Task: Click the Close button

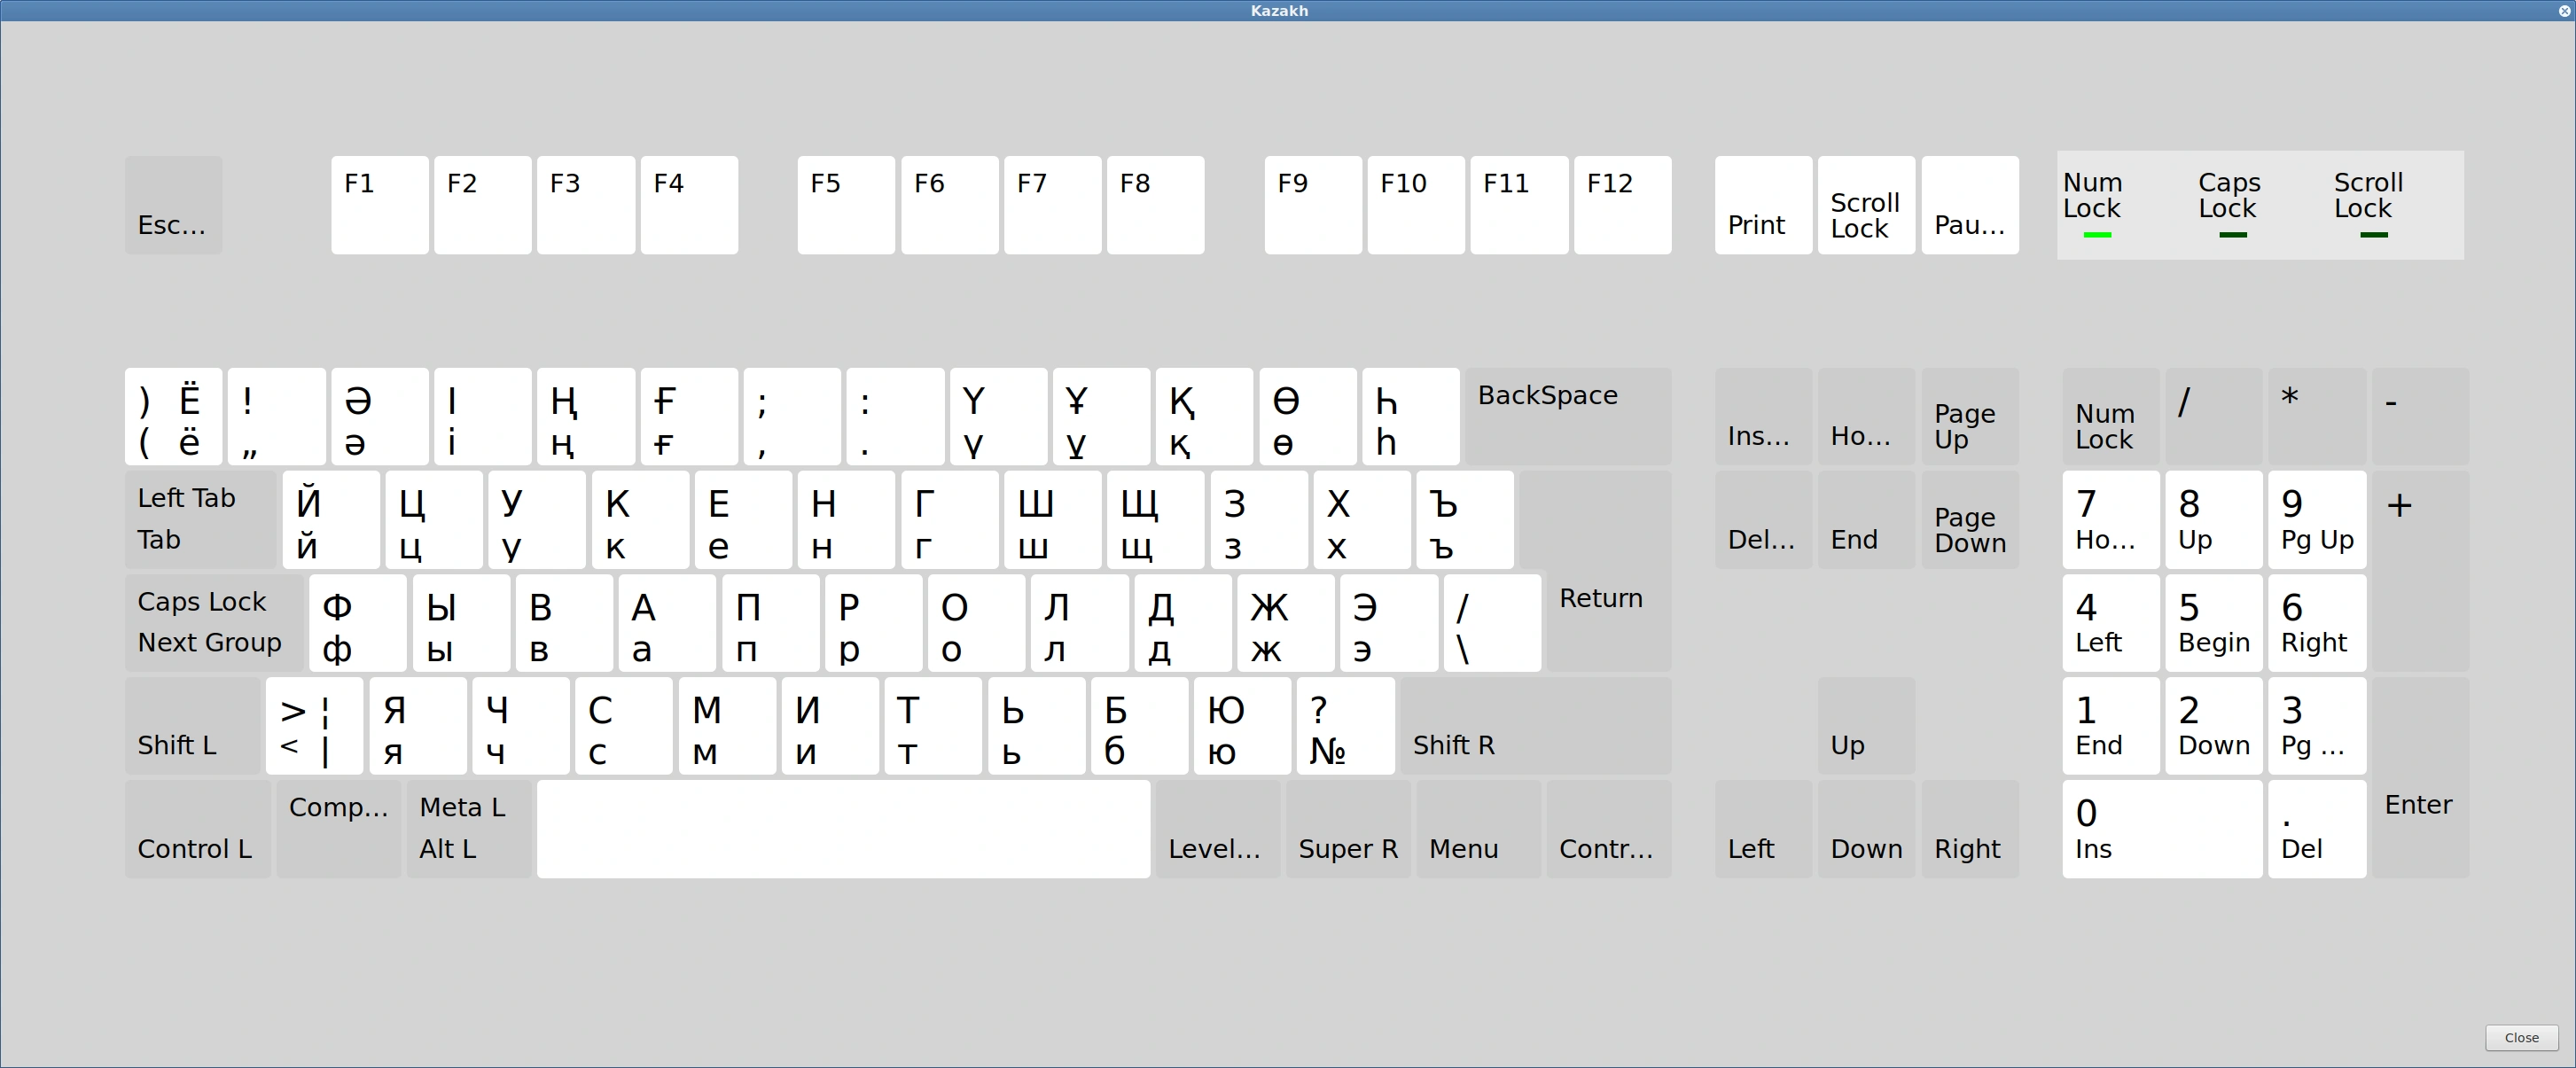Action: tap(2520, 1038)
